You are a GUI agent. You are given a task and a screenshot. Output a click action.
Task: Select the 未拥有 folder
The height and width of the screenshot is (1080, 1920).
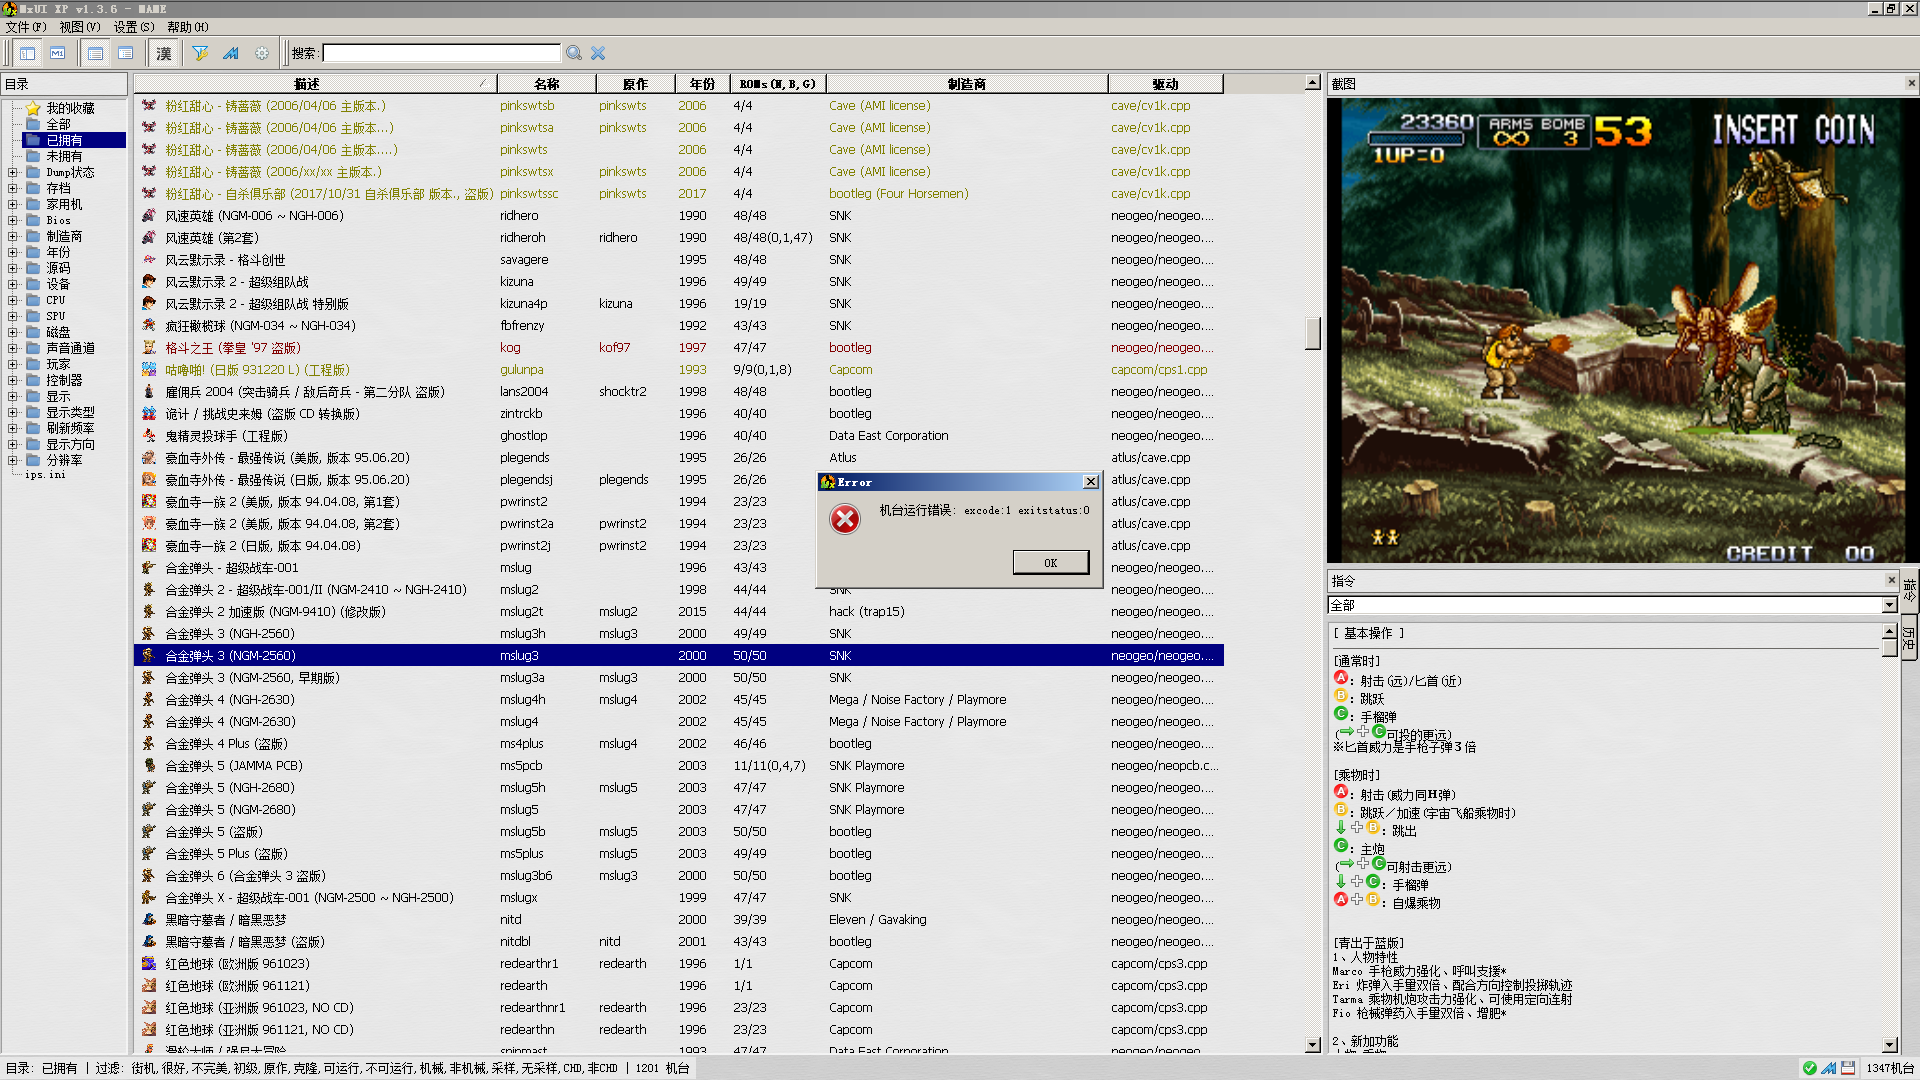tap(64, 156)
